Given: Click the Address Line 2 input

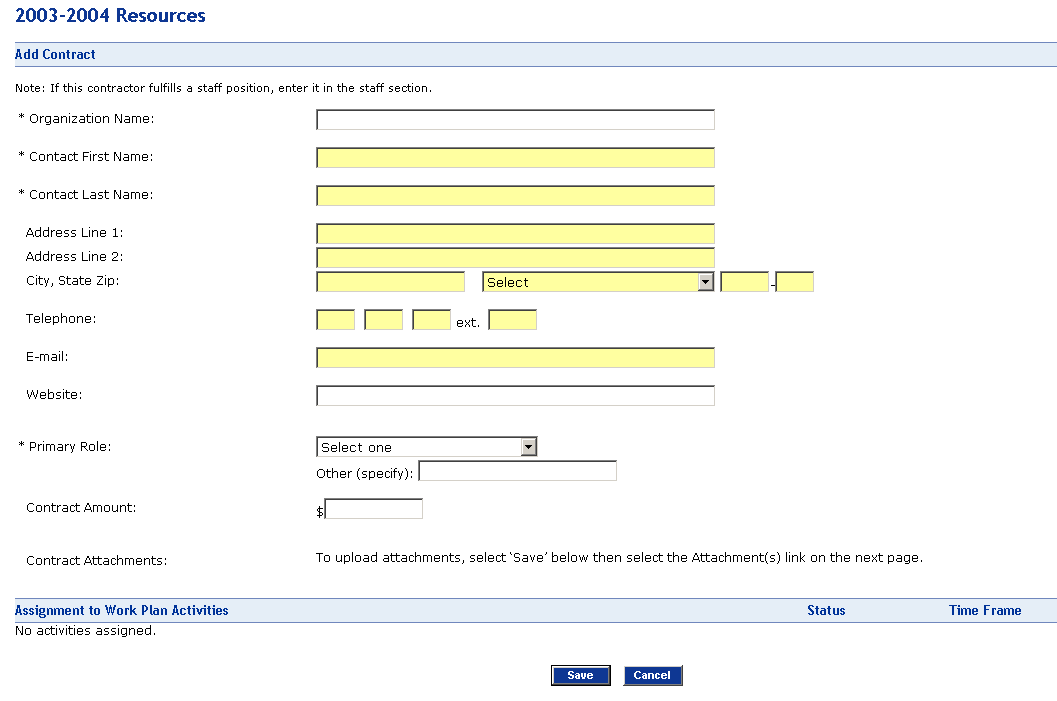Looking at the screenshot, I should (x=515, y=258).
